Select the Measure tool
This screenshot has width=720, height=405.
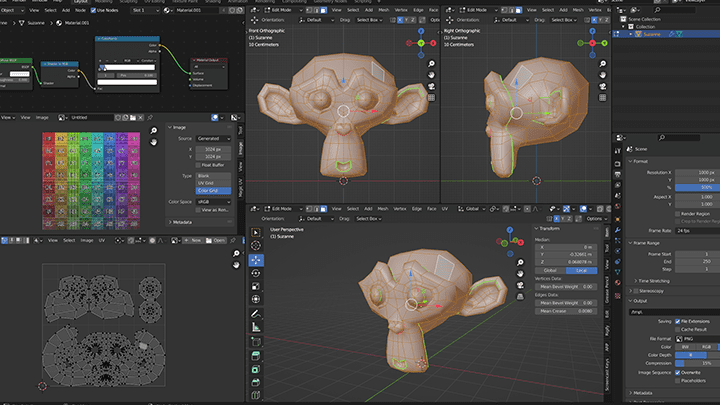(x=256, y=327)
